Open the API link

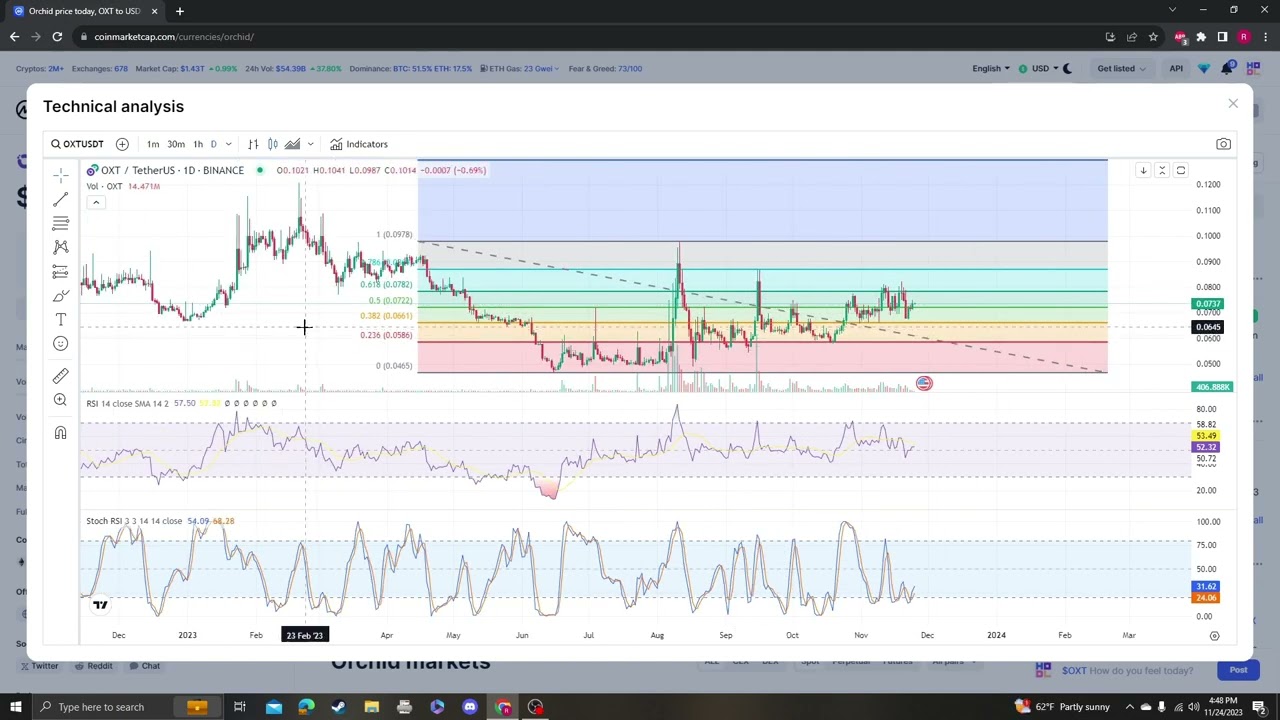coord(1176,69)
